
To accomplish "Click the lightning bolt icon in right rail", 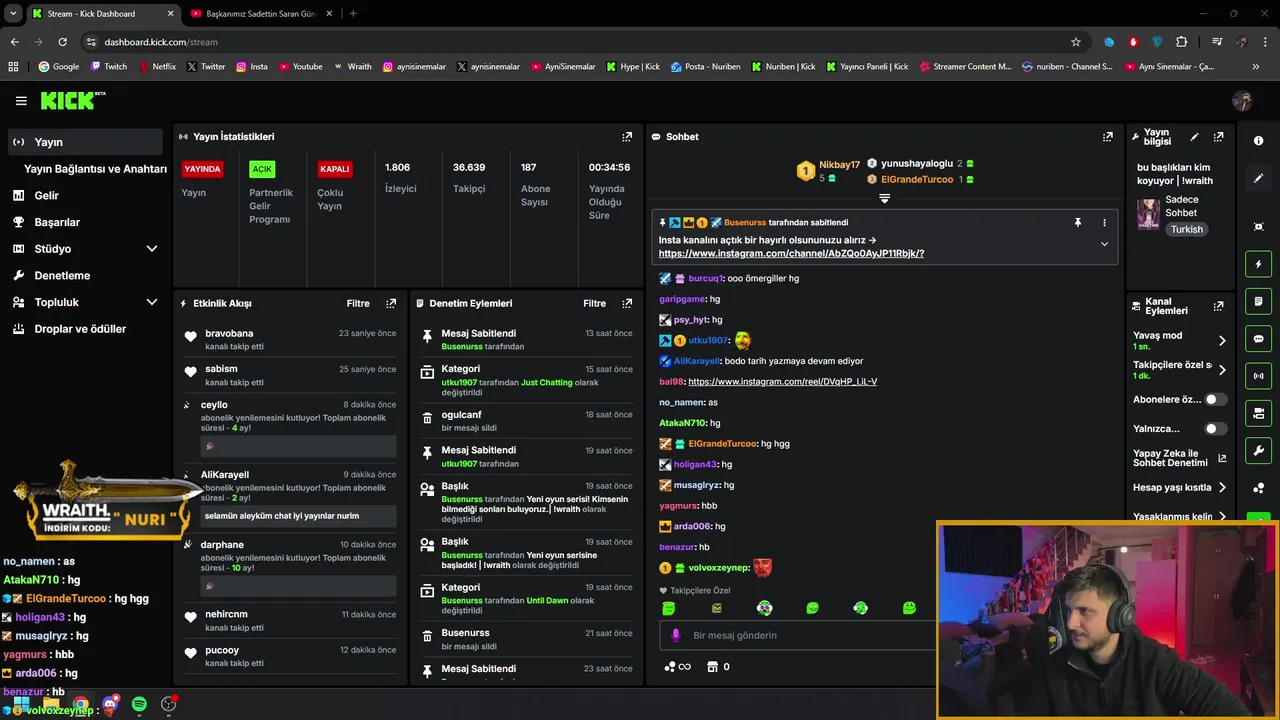I will point(1258,264).
